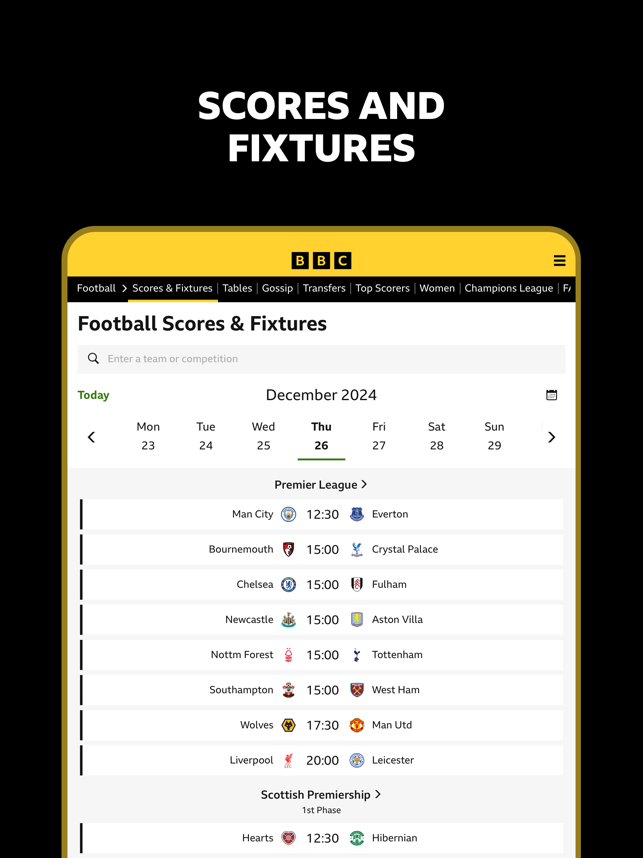
Task: Click the Man Utd club crest
Action: (x=357, y=725)
